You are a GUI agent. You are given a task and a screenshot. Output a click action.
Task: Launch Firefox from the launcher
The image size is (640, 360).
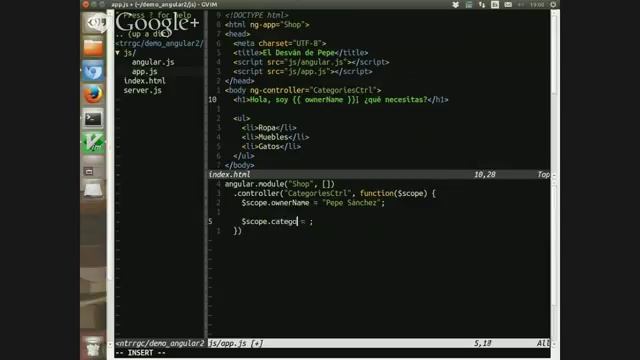(93, 95)
